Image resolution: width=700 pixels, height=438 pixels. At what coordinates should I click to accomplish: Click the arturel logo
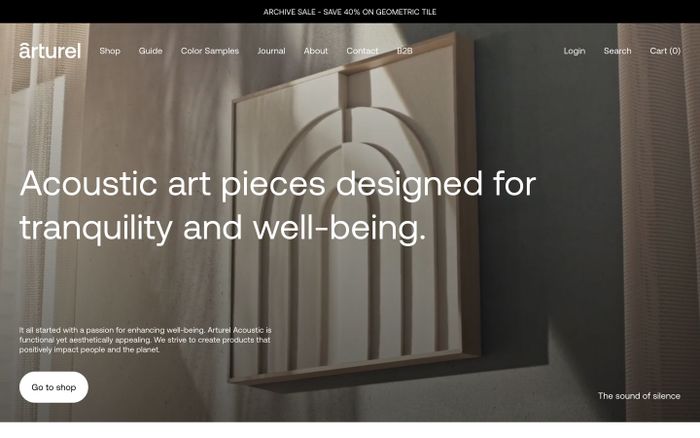tap(50, 50)
